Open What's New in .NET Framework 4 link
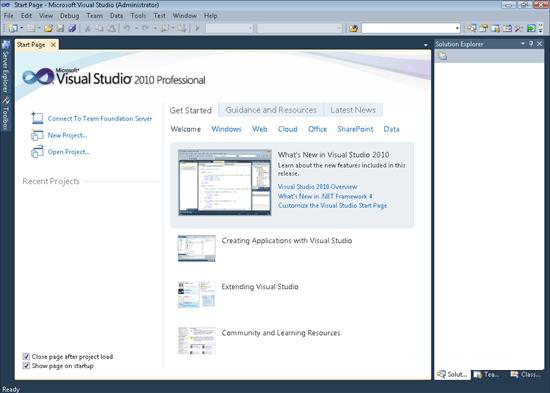The height and width of the screenshot is (393, 550). click(325, 196)
